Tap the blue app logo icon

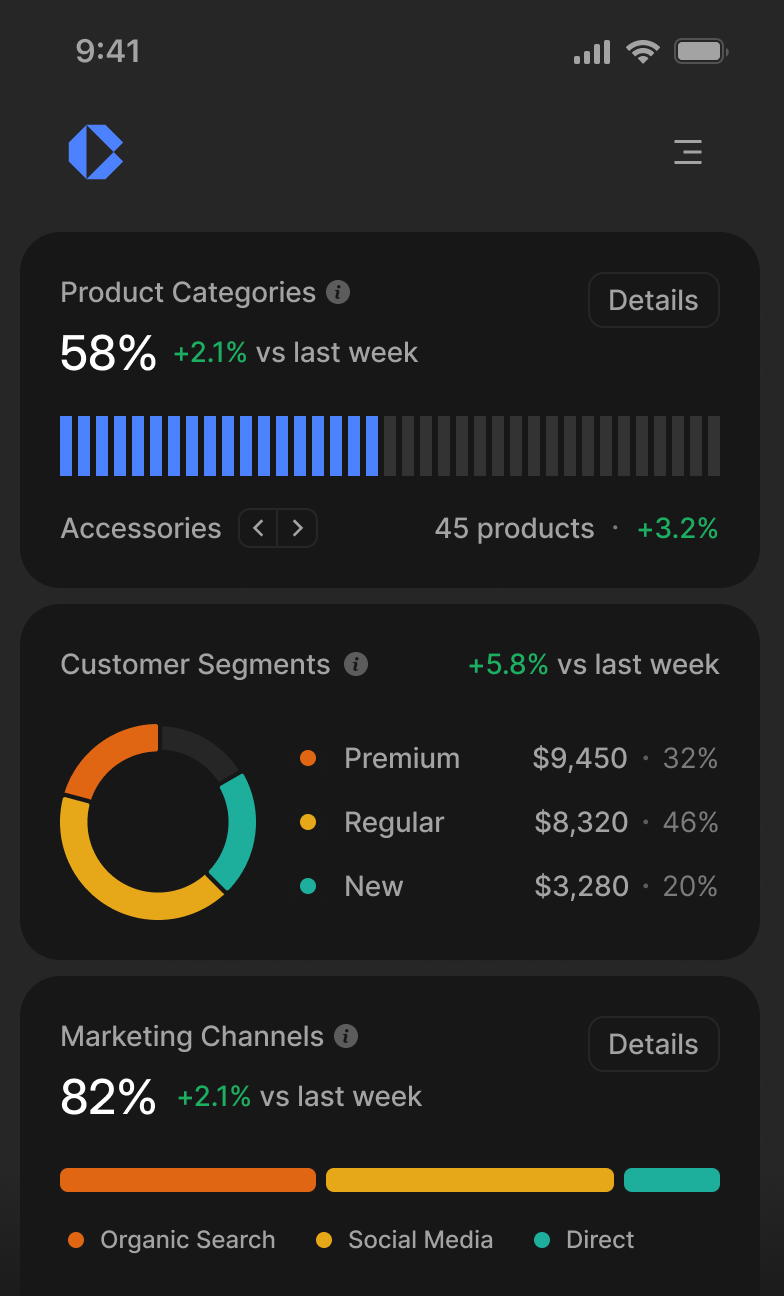pyautogui.click(x=96, y=152)
